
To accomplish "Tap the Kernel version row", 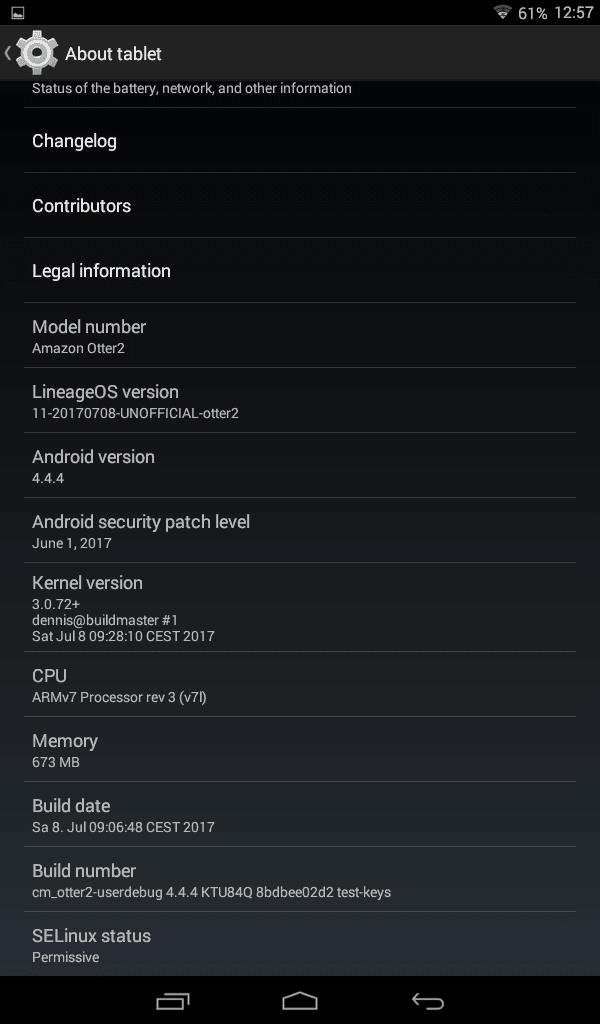I will pos(300,607).
